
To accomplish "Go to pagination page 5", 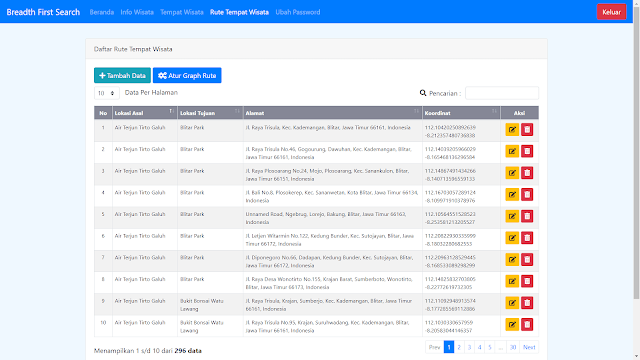I will (x=489, y=347).
